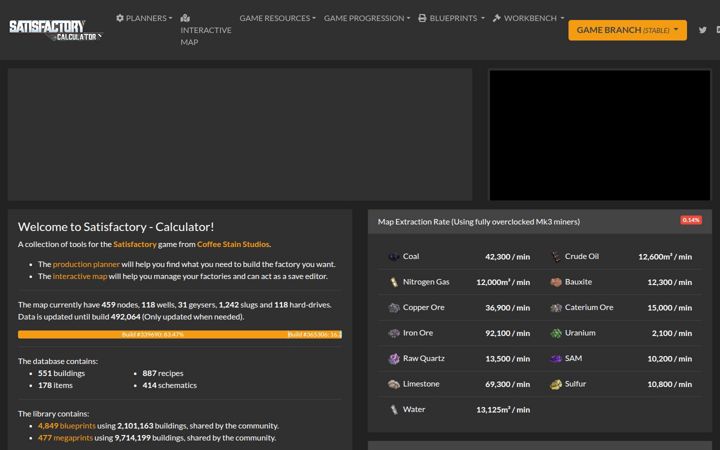
Task: Open the 4,849 blueprints link
Action: click(67, 426)
